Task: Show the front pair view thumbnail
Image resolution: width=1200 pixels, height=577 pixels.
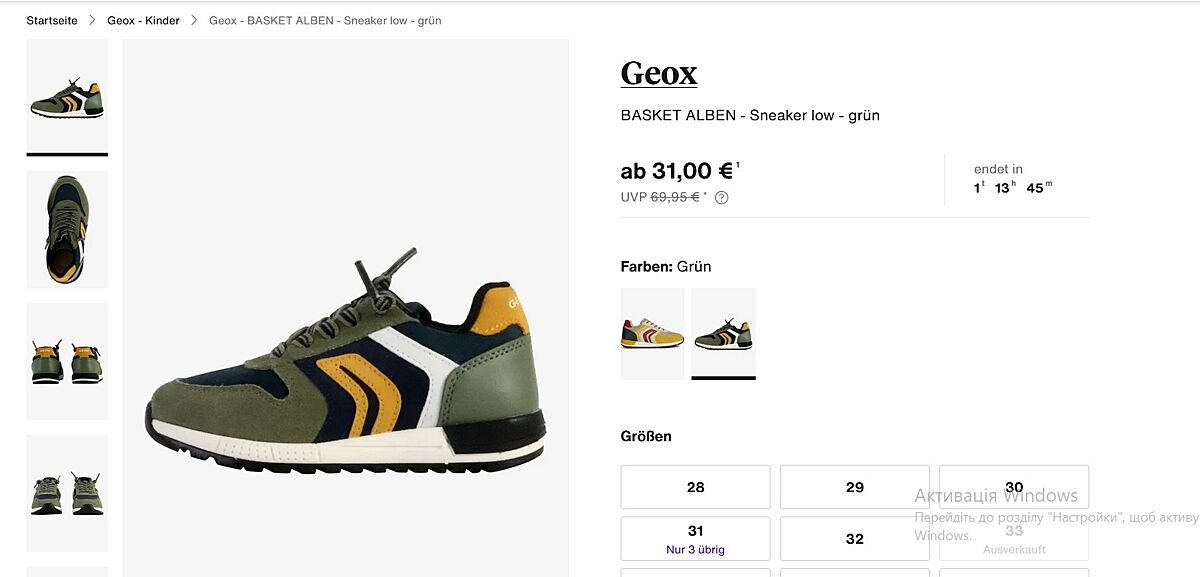Action: pos(67,493)
